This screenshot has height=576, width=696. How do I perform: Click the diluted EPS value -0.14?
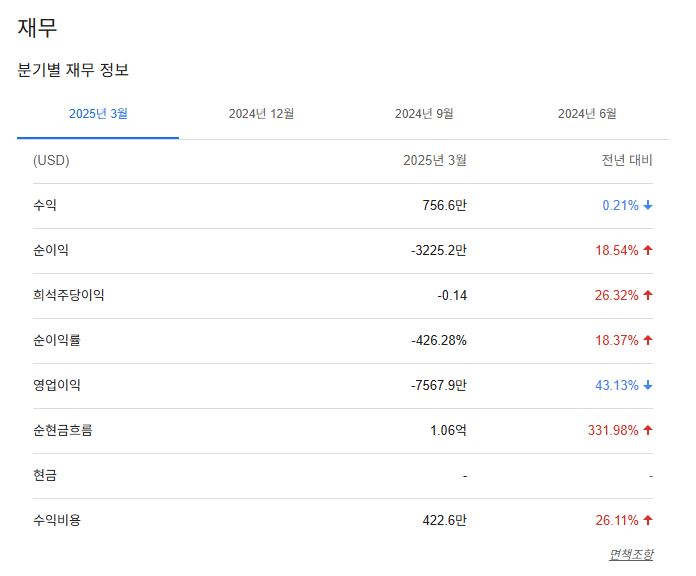click(452, 296)
